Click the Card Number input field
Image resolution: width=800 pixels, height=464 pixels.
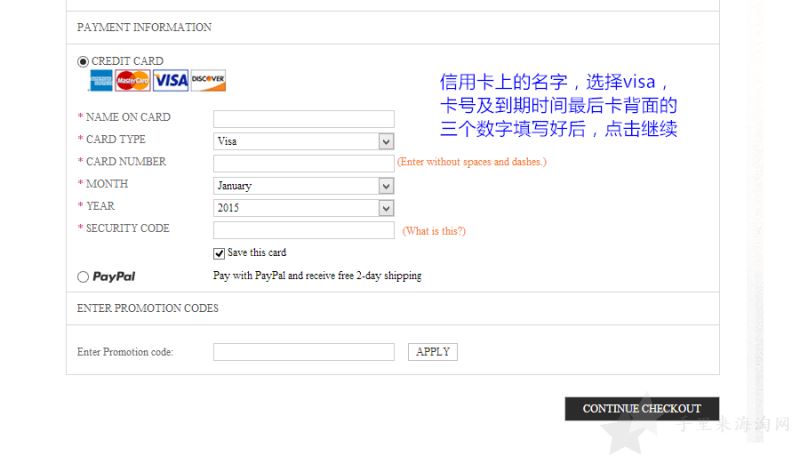(304, 163)
